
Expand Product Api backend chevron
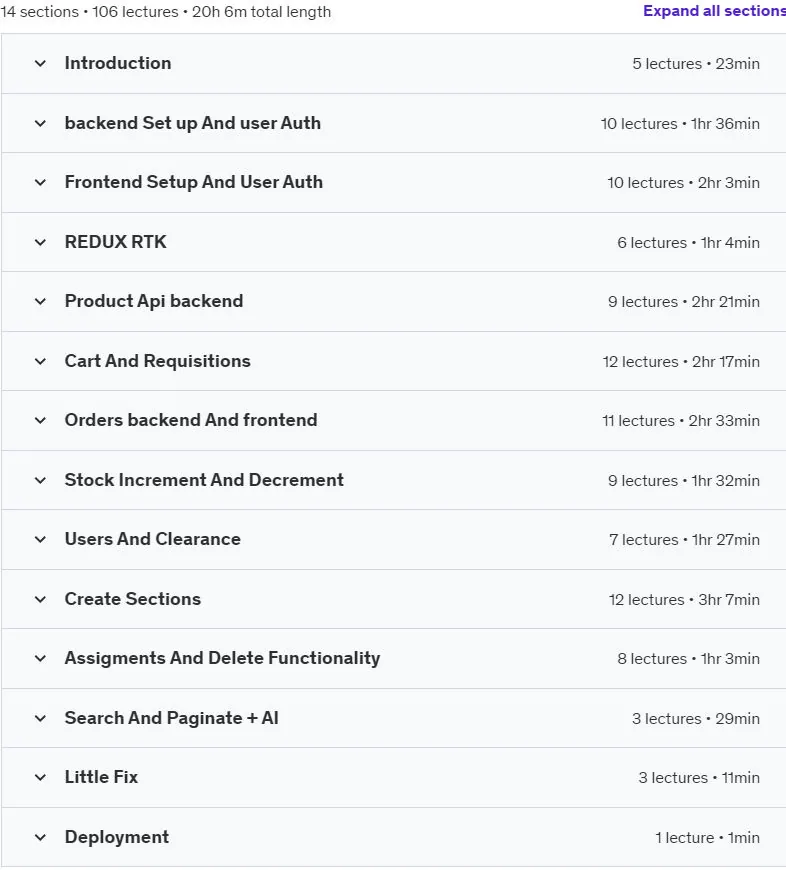40,302
